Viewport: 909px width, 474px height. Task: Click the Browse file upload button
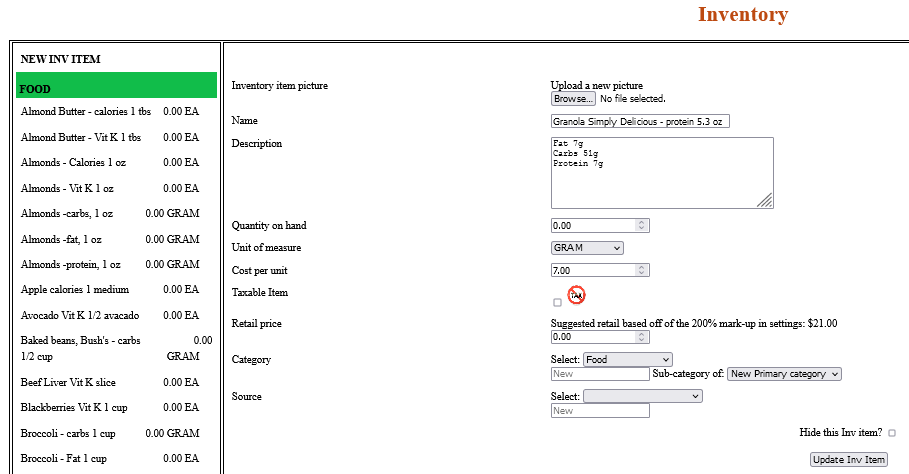coord(573,99)
